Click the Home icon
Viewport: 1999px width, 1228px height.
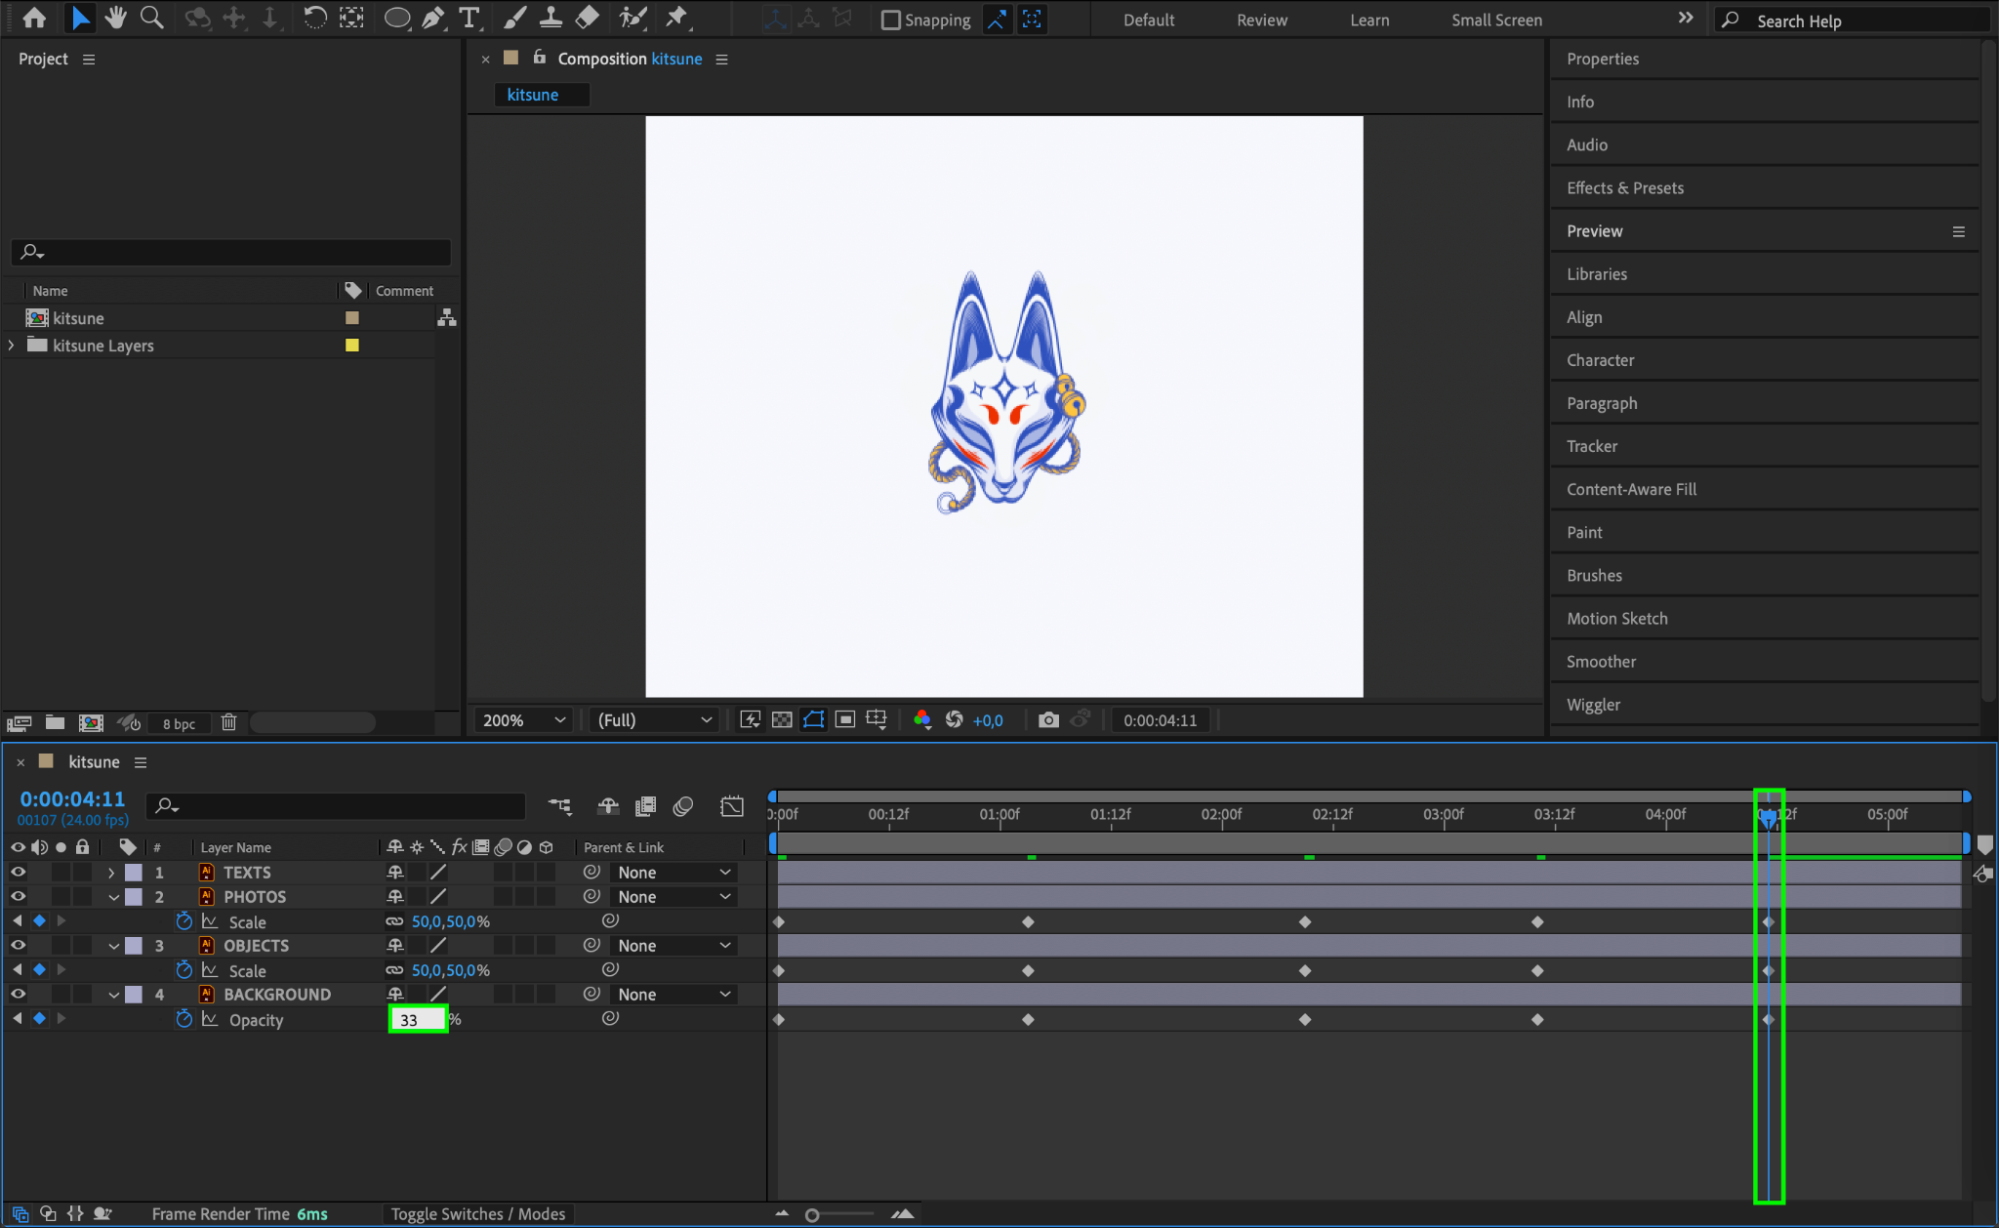coord(34,18)
